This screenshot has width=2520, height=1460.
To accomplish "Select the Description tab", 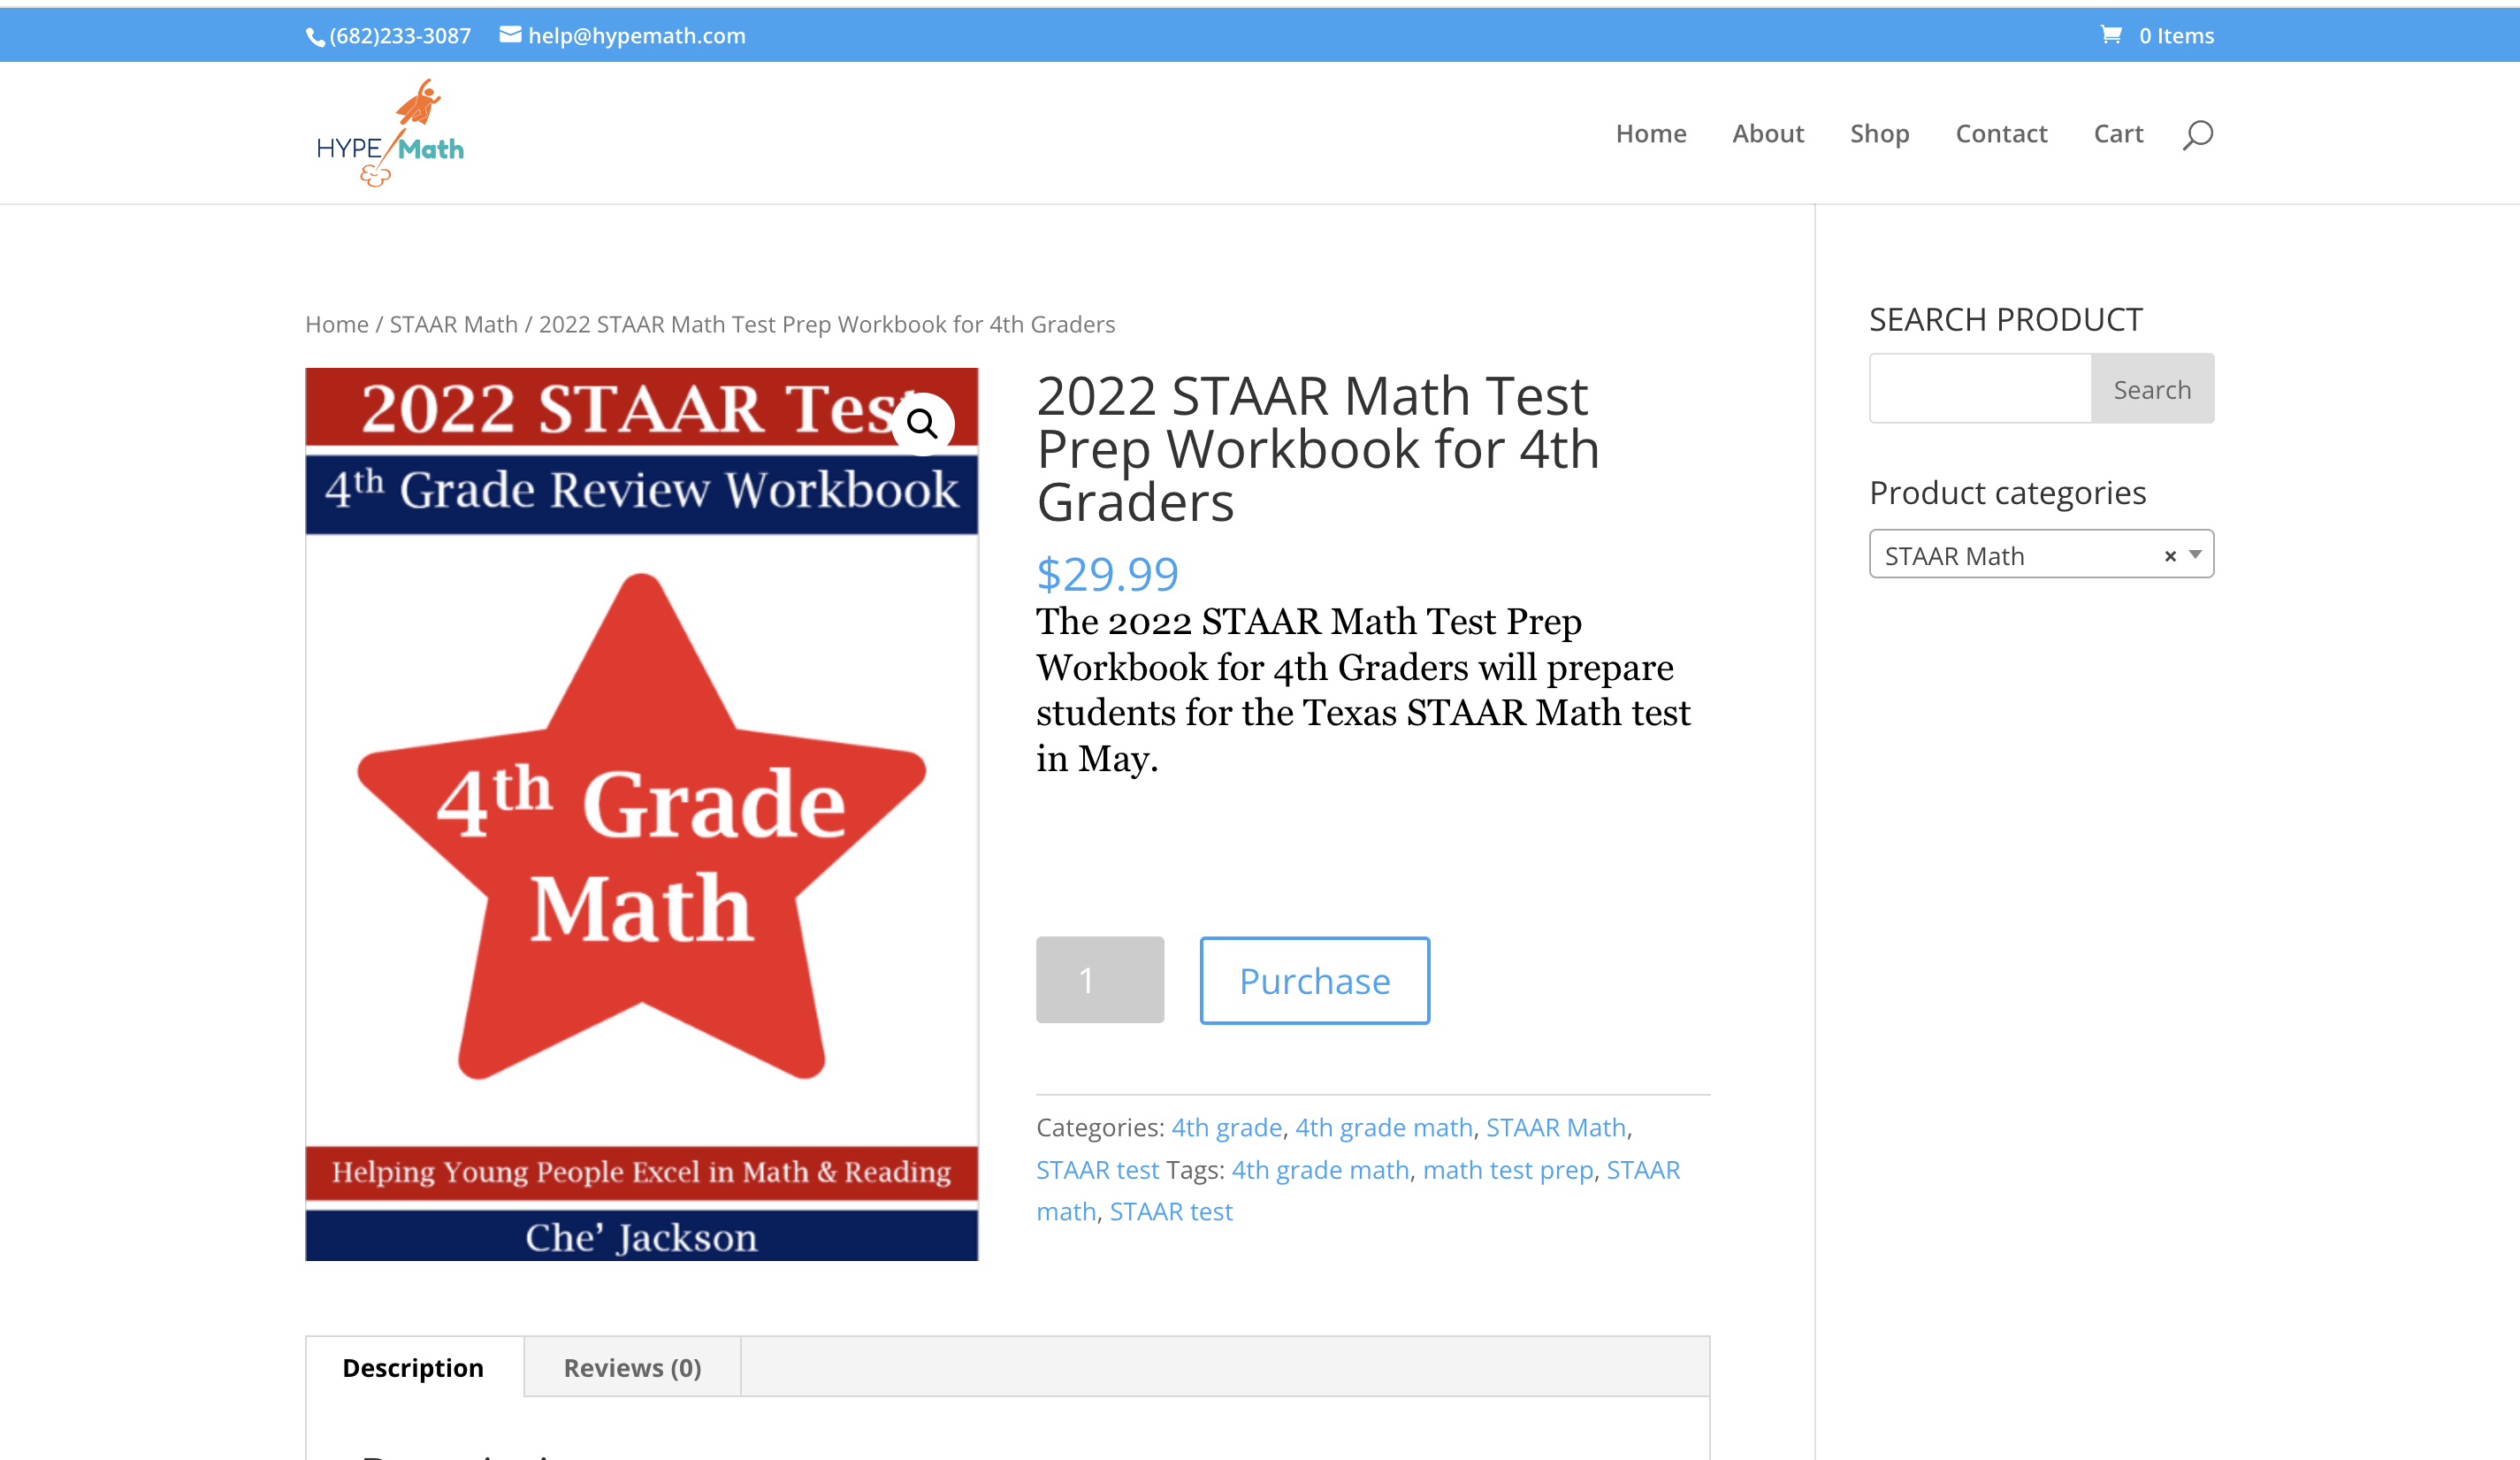I will tap(413, 1367).
